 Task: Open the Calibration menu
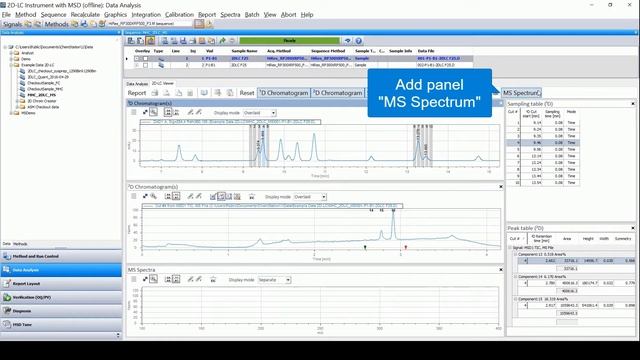coord(179,15)
